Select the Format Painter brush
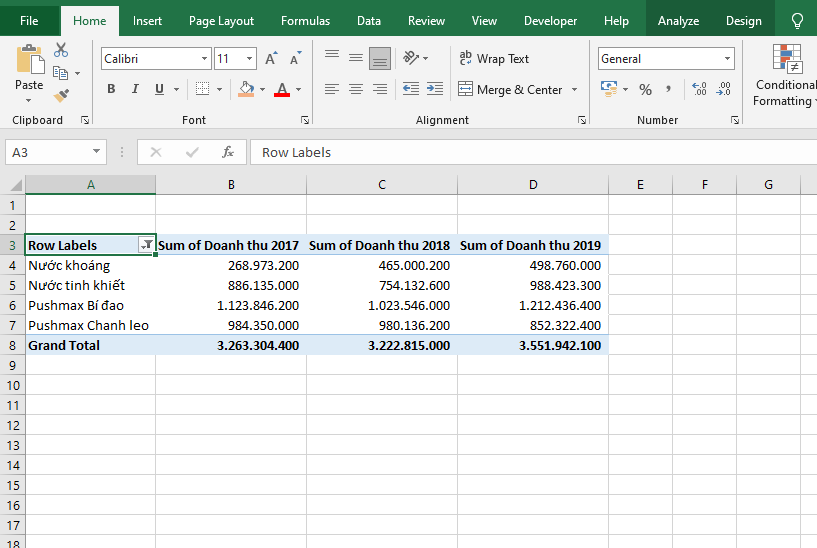The width and height of the screenshot is (817, 548). pos(61,96)
